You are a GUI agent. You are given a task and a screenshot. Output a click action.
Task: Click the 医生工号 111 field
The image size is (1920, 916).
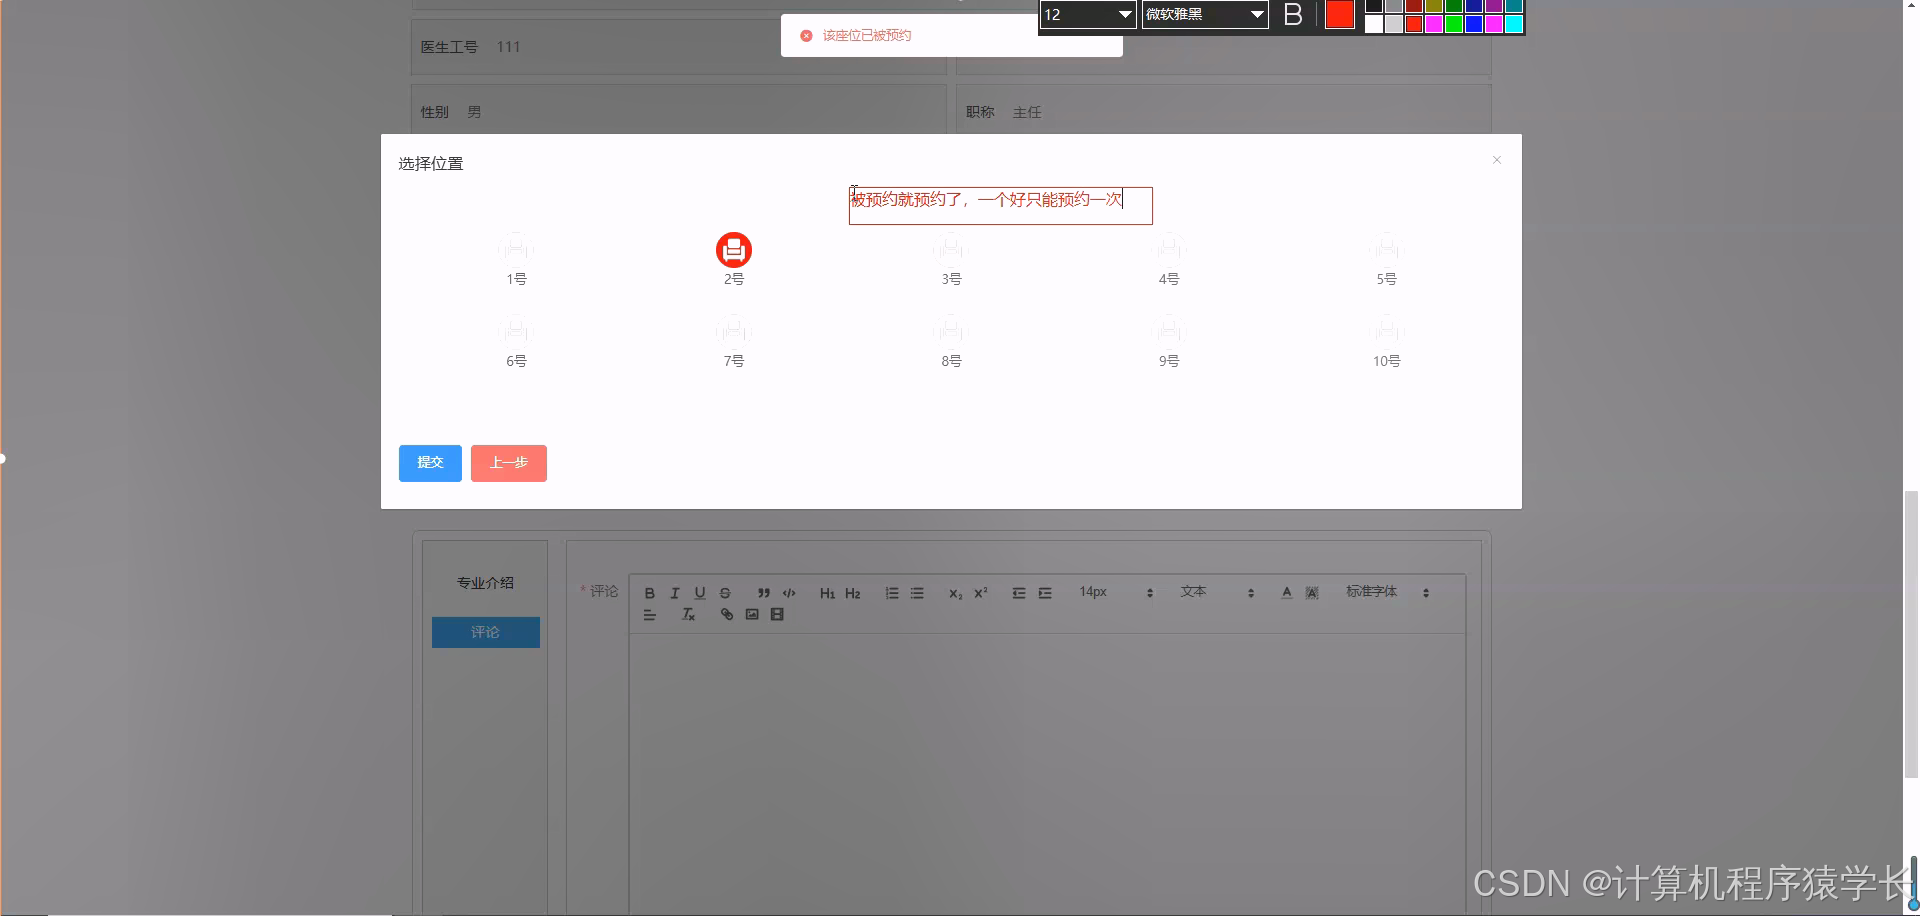[x=678, y=47]
